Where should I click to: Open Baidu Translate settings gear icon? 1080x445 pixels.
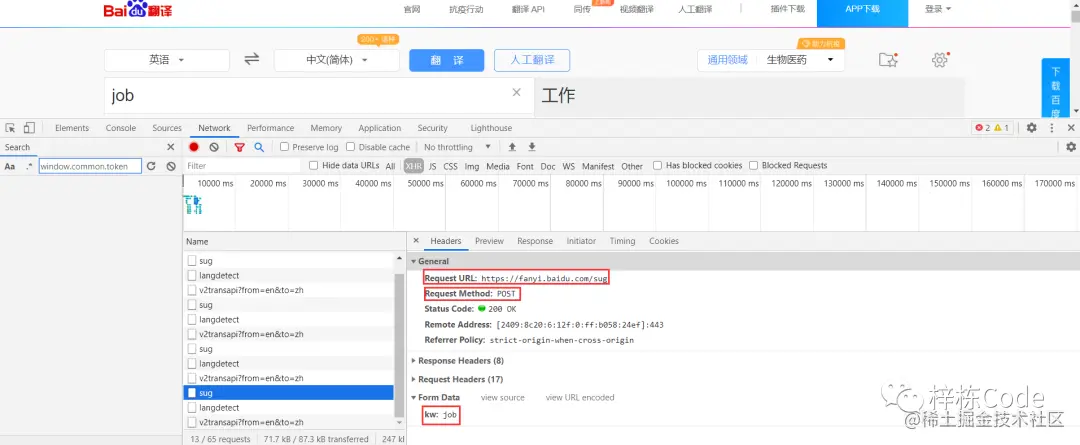tap(939, 60)
